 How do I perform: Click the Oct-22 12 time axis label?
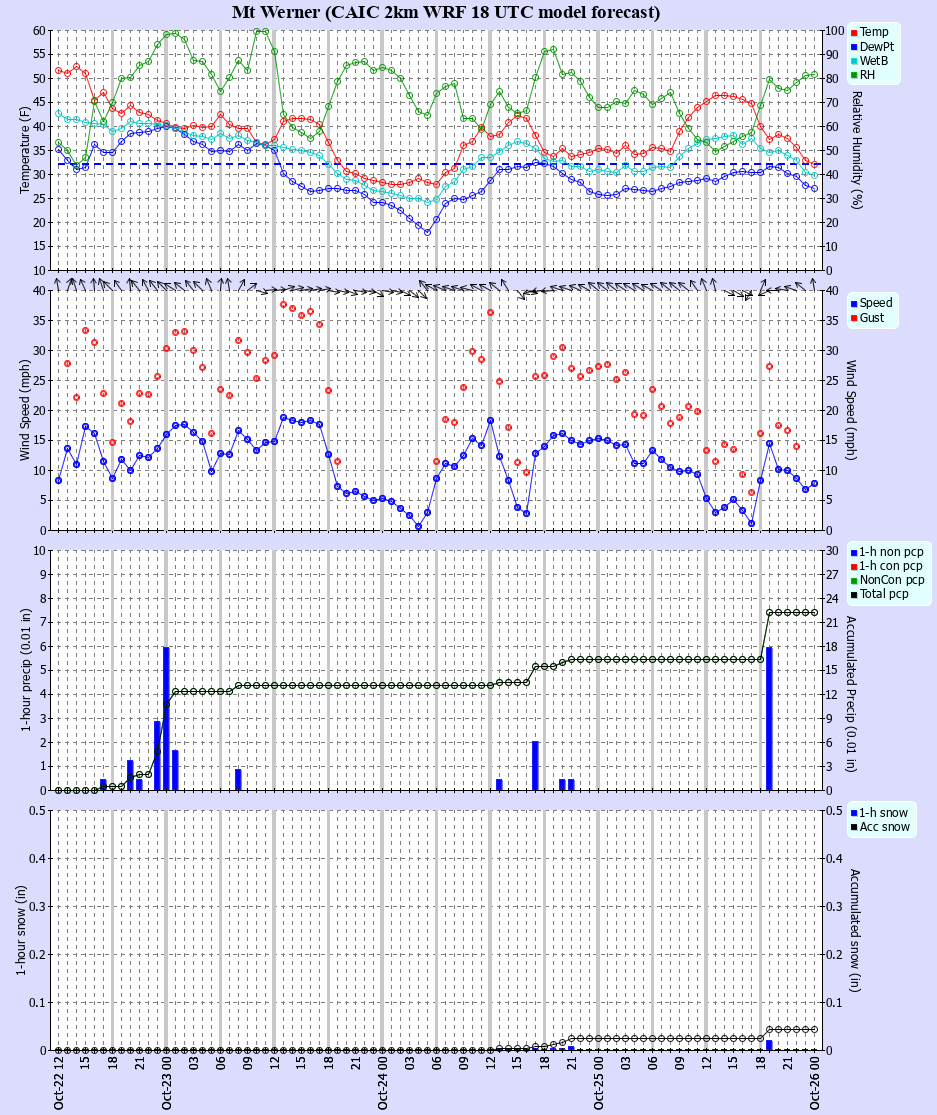[x=59, y=1081]
